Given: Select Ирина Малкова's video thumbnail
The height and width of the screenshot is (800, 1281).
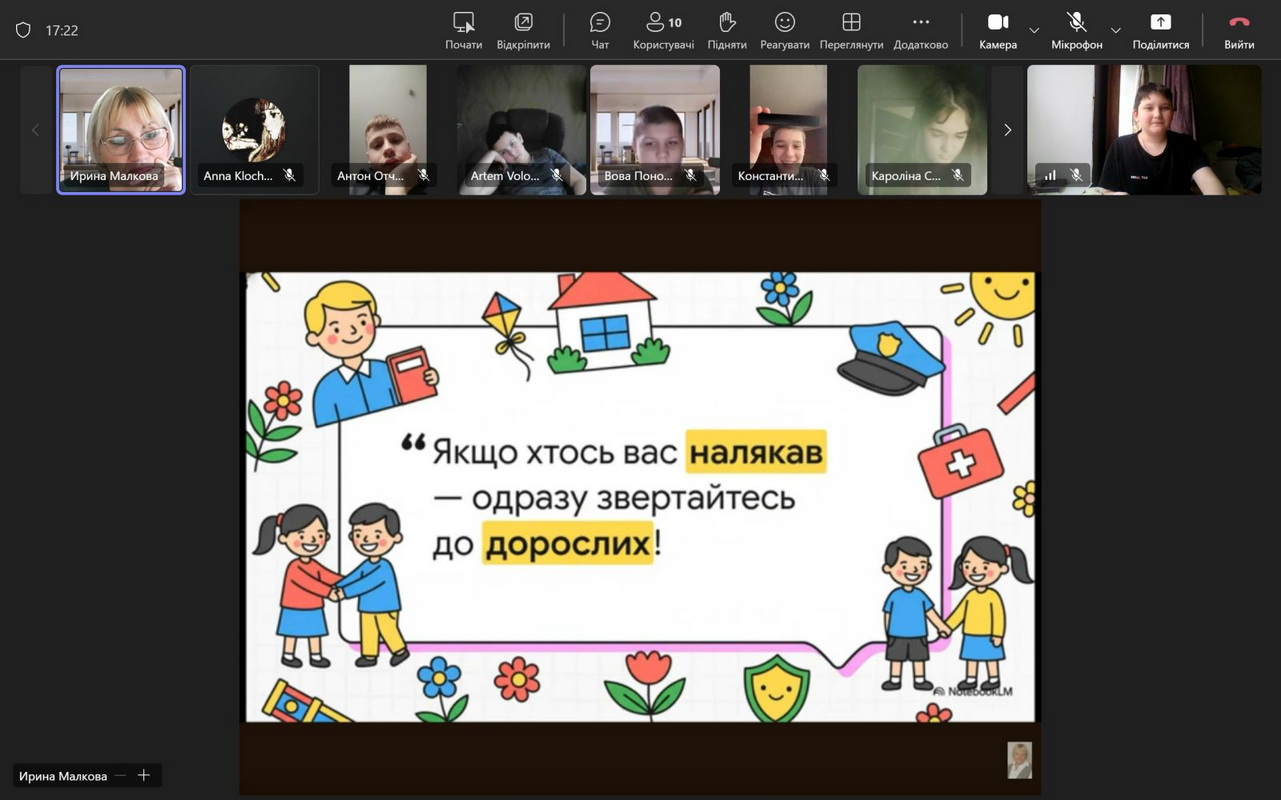Looking at the screenshot, I should tap(121, 130).
